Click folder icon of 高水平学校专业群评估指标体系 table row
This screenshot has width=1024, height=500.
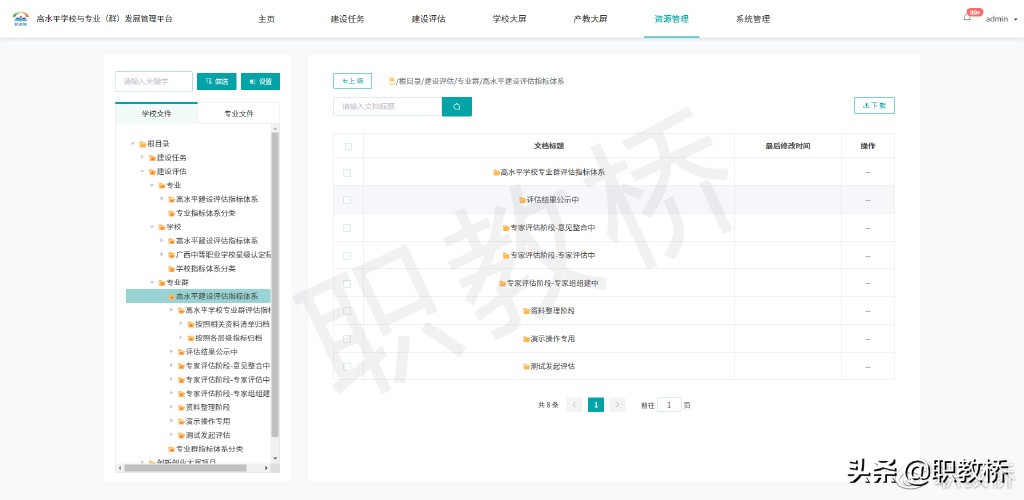tap(496, 172)
